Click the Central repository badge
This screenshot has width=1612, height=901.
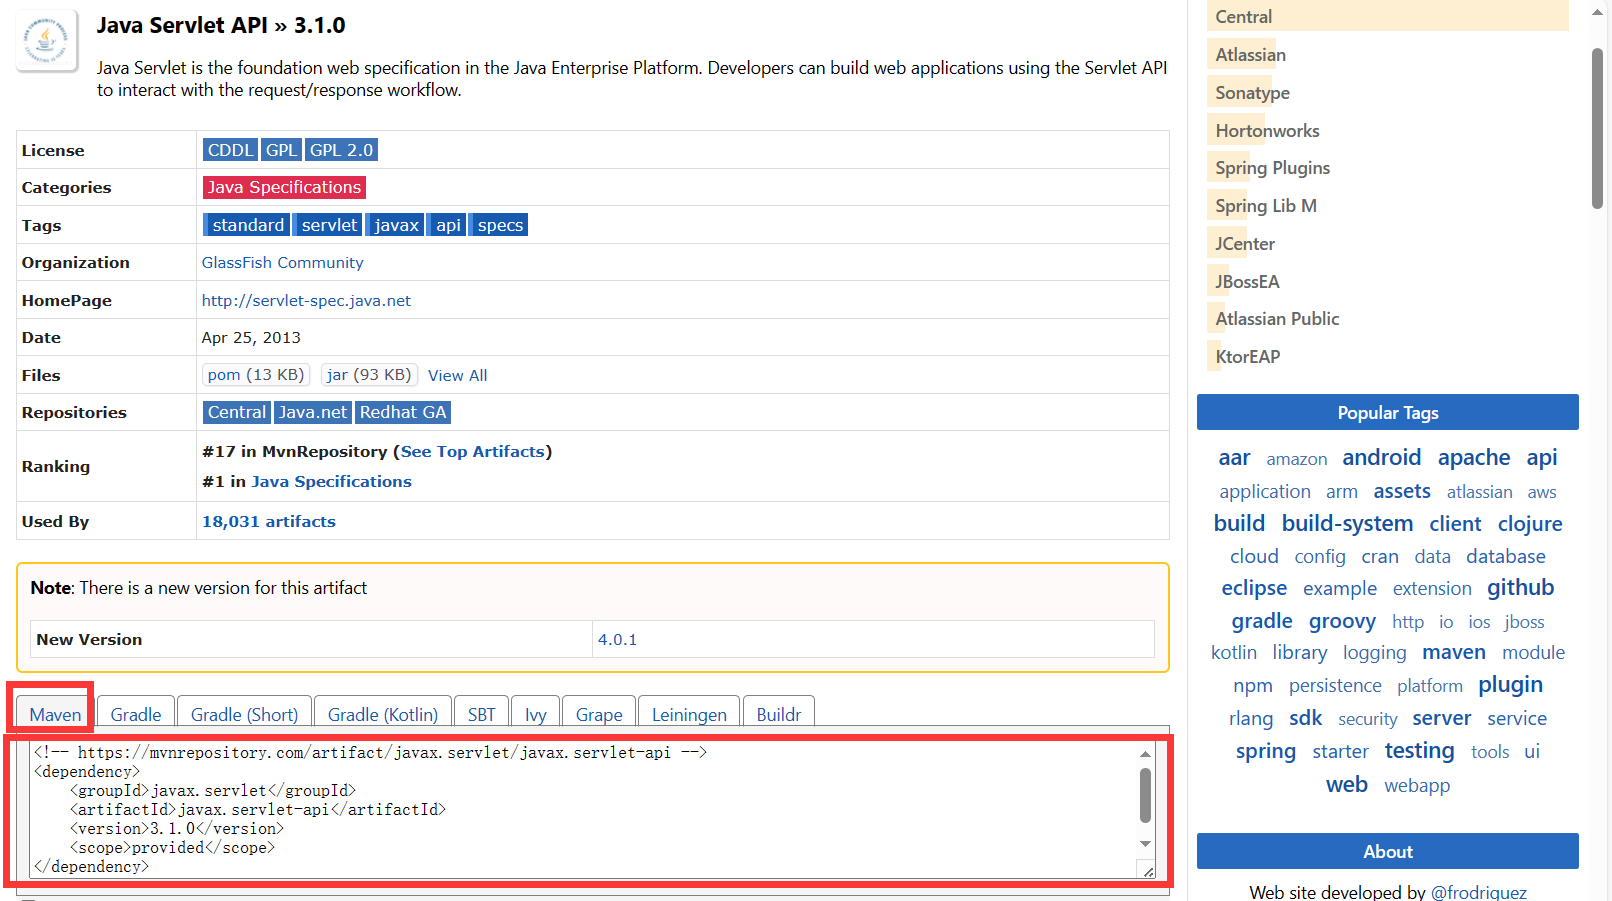click(x=237, y=412)
